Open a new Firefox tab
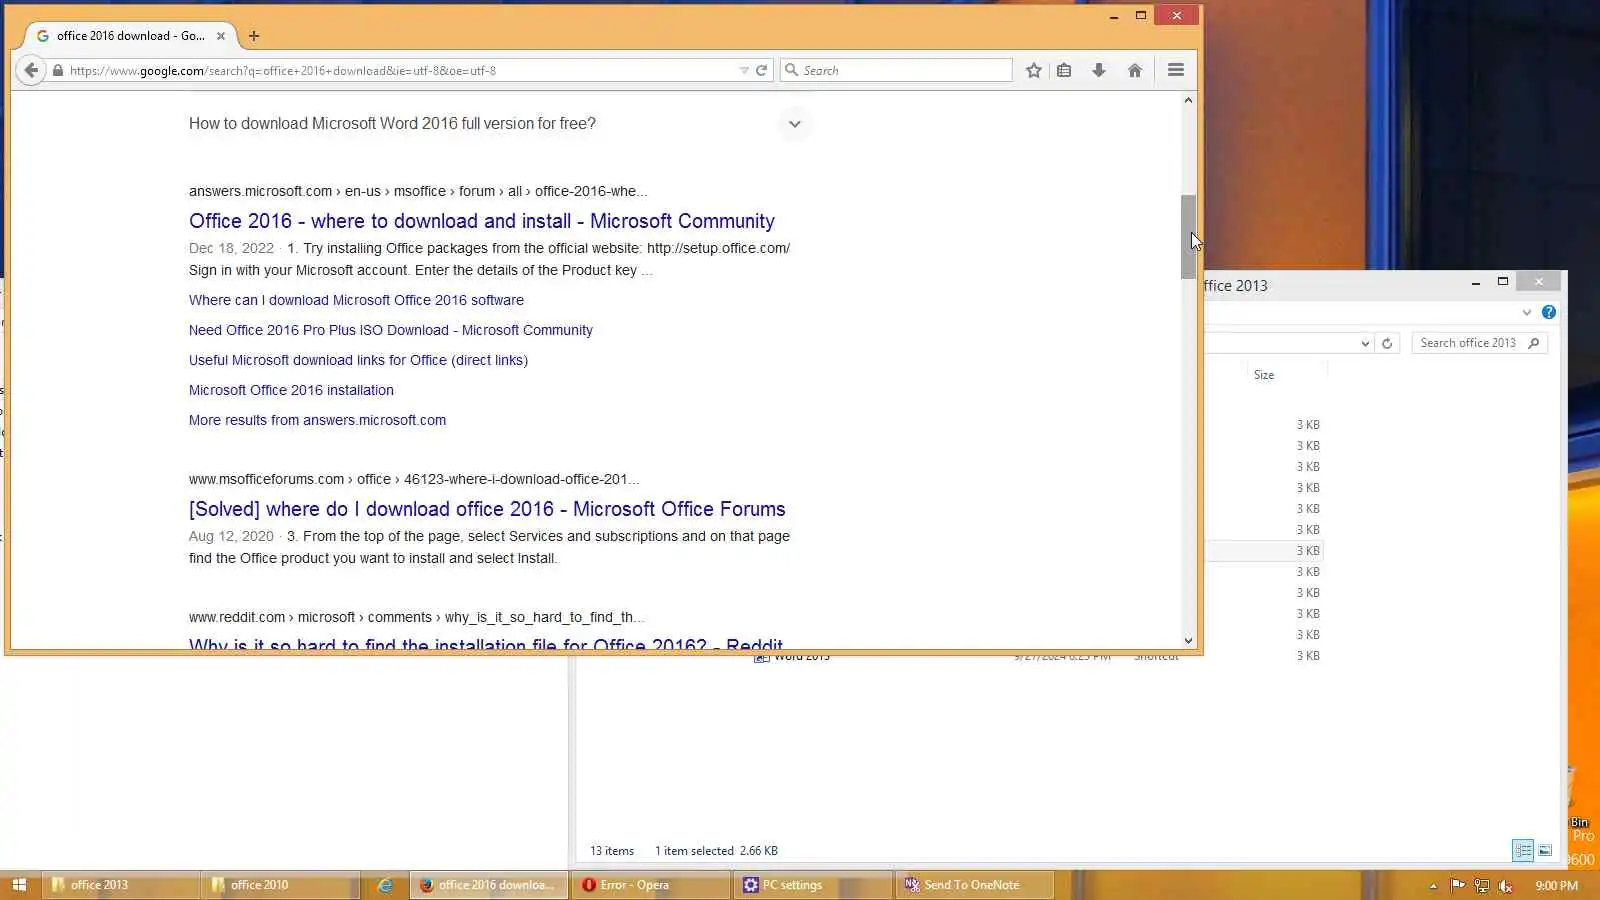 [x=254, y=36]
